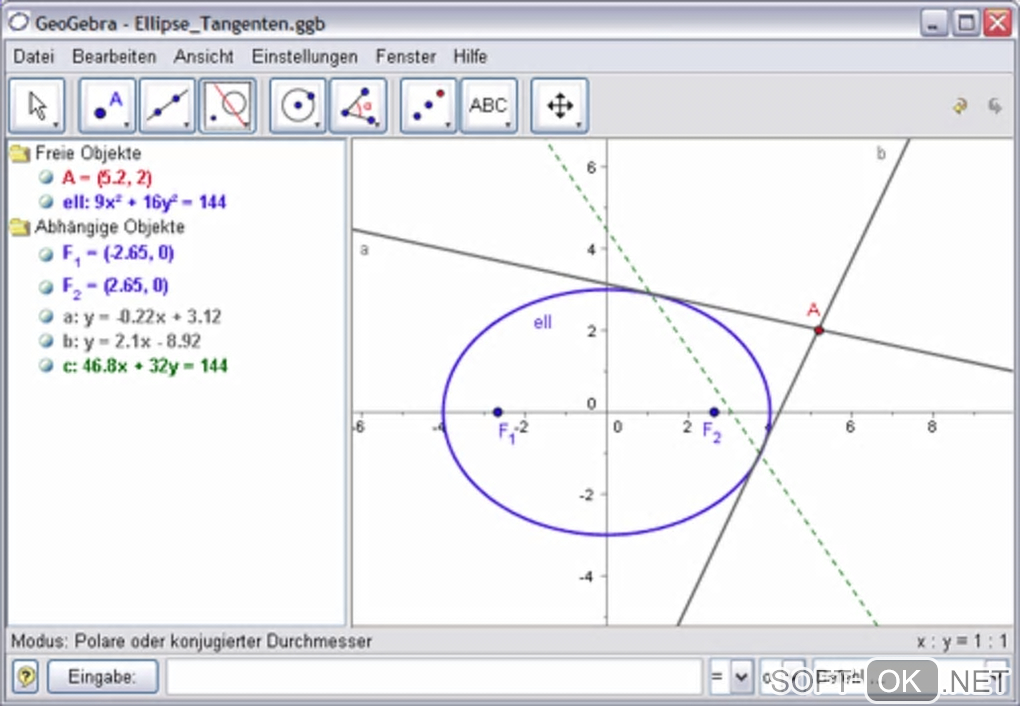Open the Bearbeiten menu
1020x706 pixels.
[114, 57]
